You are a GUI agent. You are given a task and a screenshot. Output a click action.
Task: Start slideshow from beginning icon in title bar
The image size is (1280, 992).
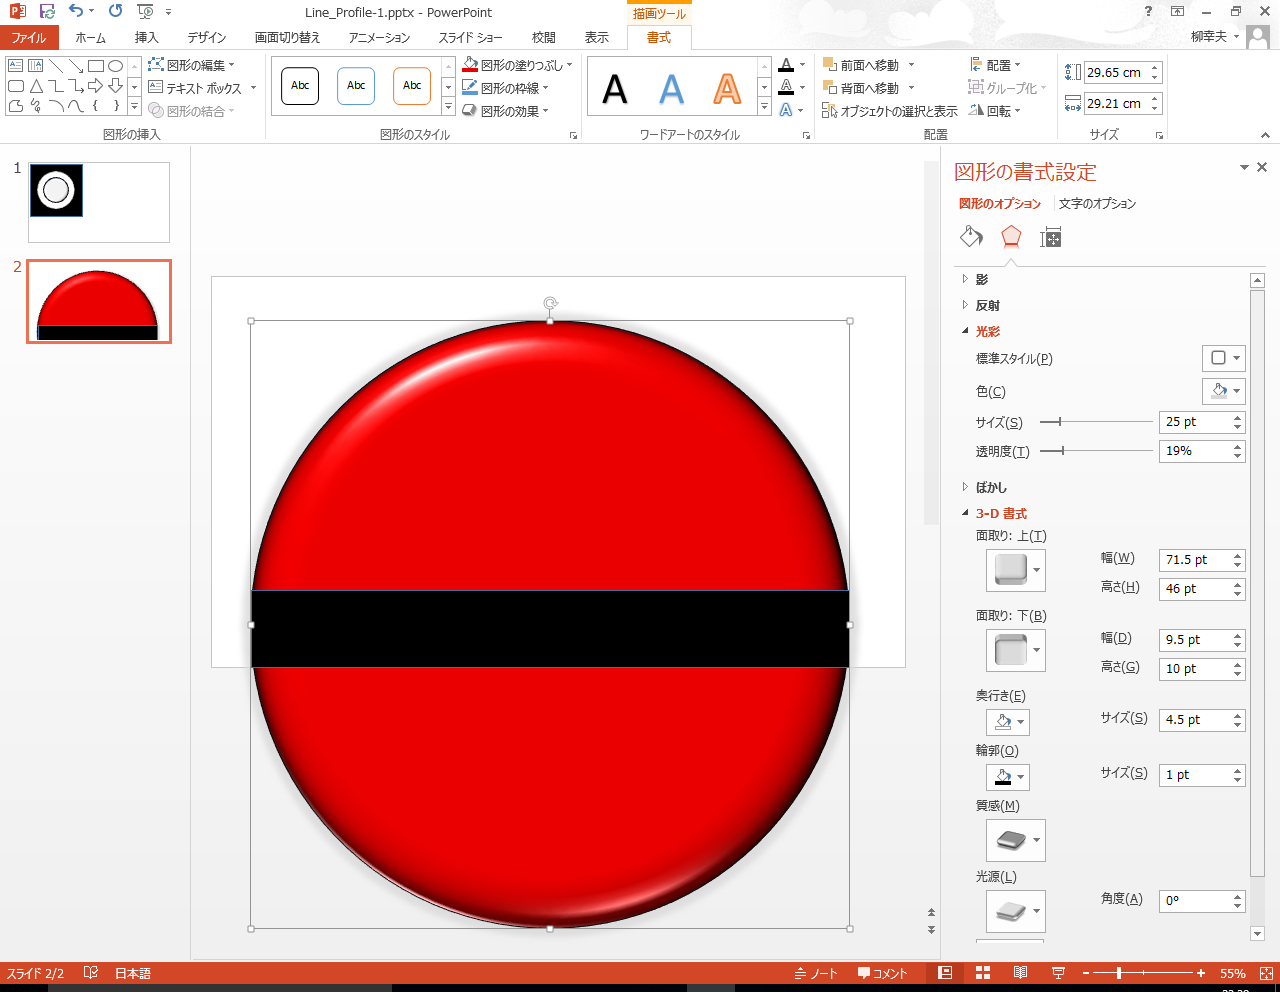146,12
